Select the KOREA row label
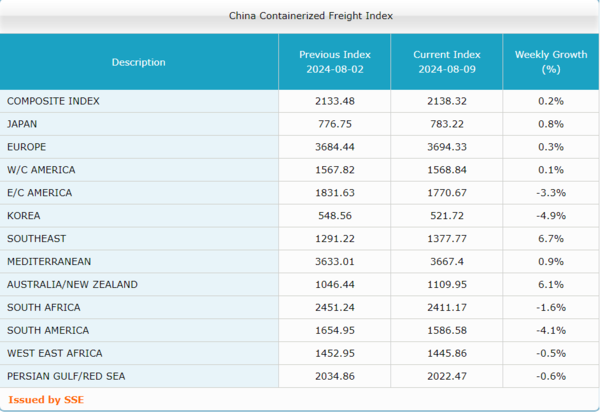Screen dimensions: 600x414 click(x=24, y=215)
